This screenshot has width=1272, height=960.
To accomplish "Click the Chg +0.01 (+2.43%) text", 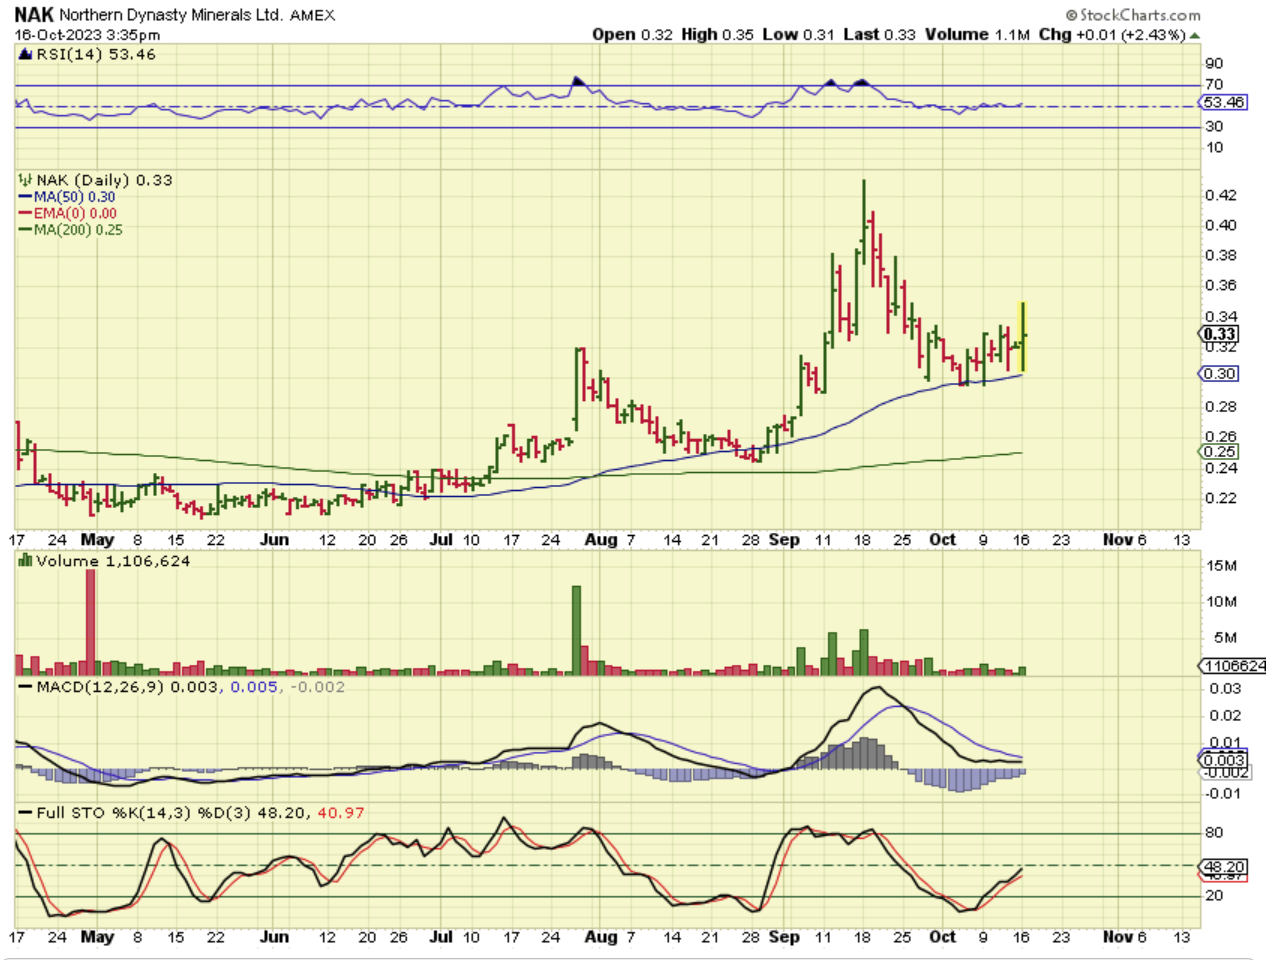I will pos(1112,34).
